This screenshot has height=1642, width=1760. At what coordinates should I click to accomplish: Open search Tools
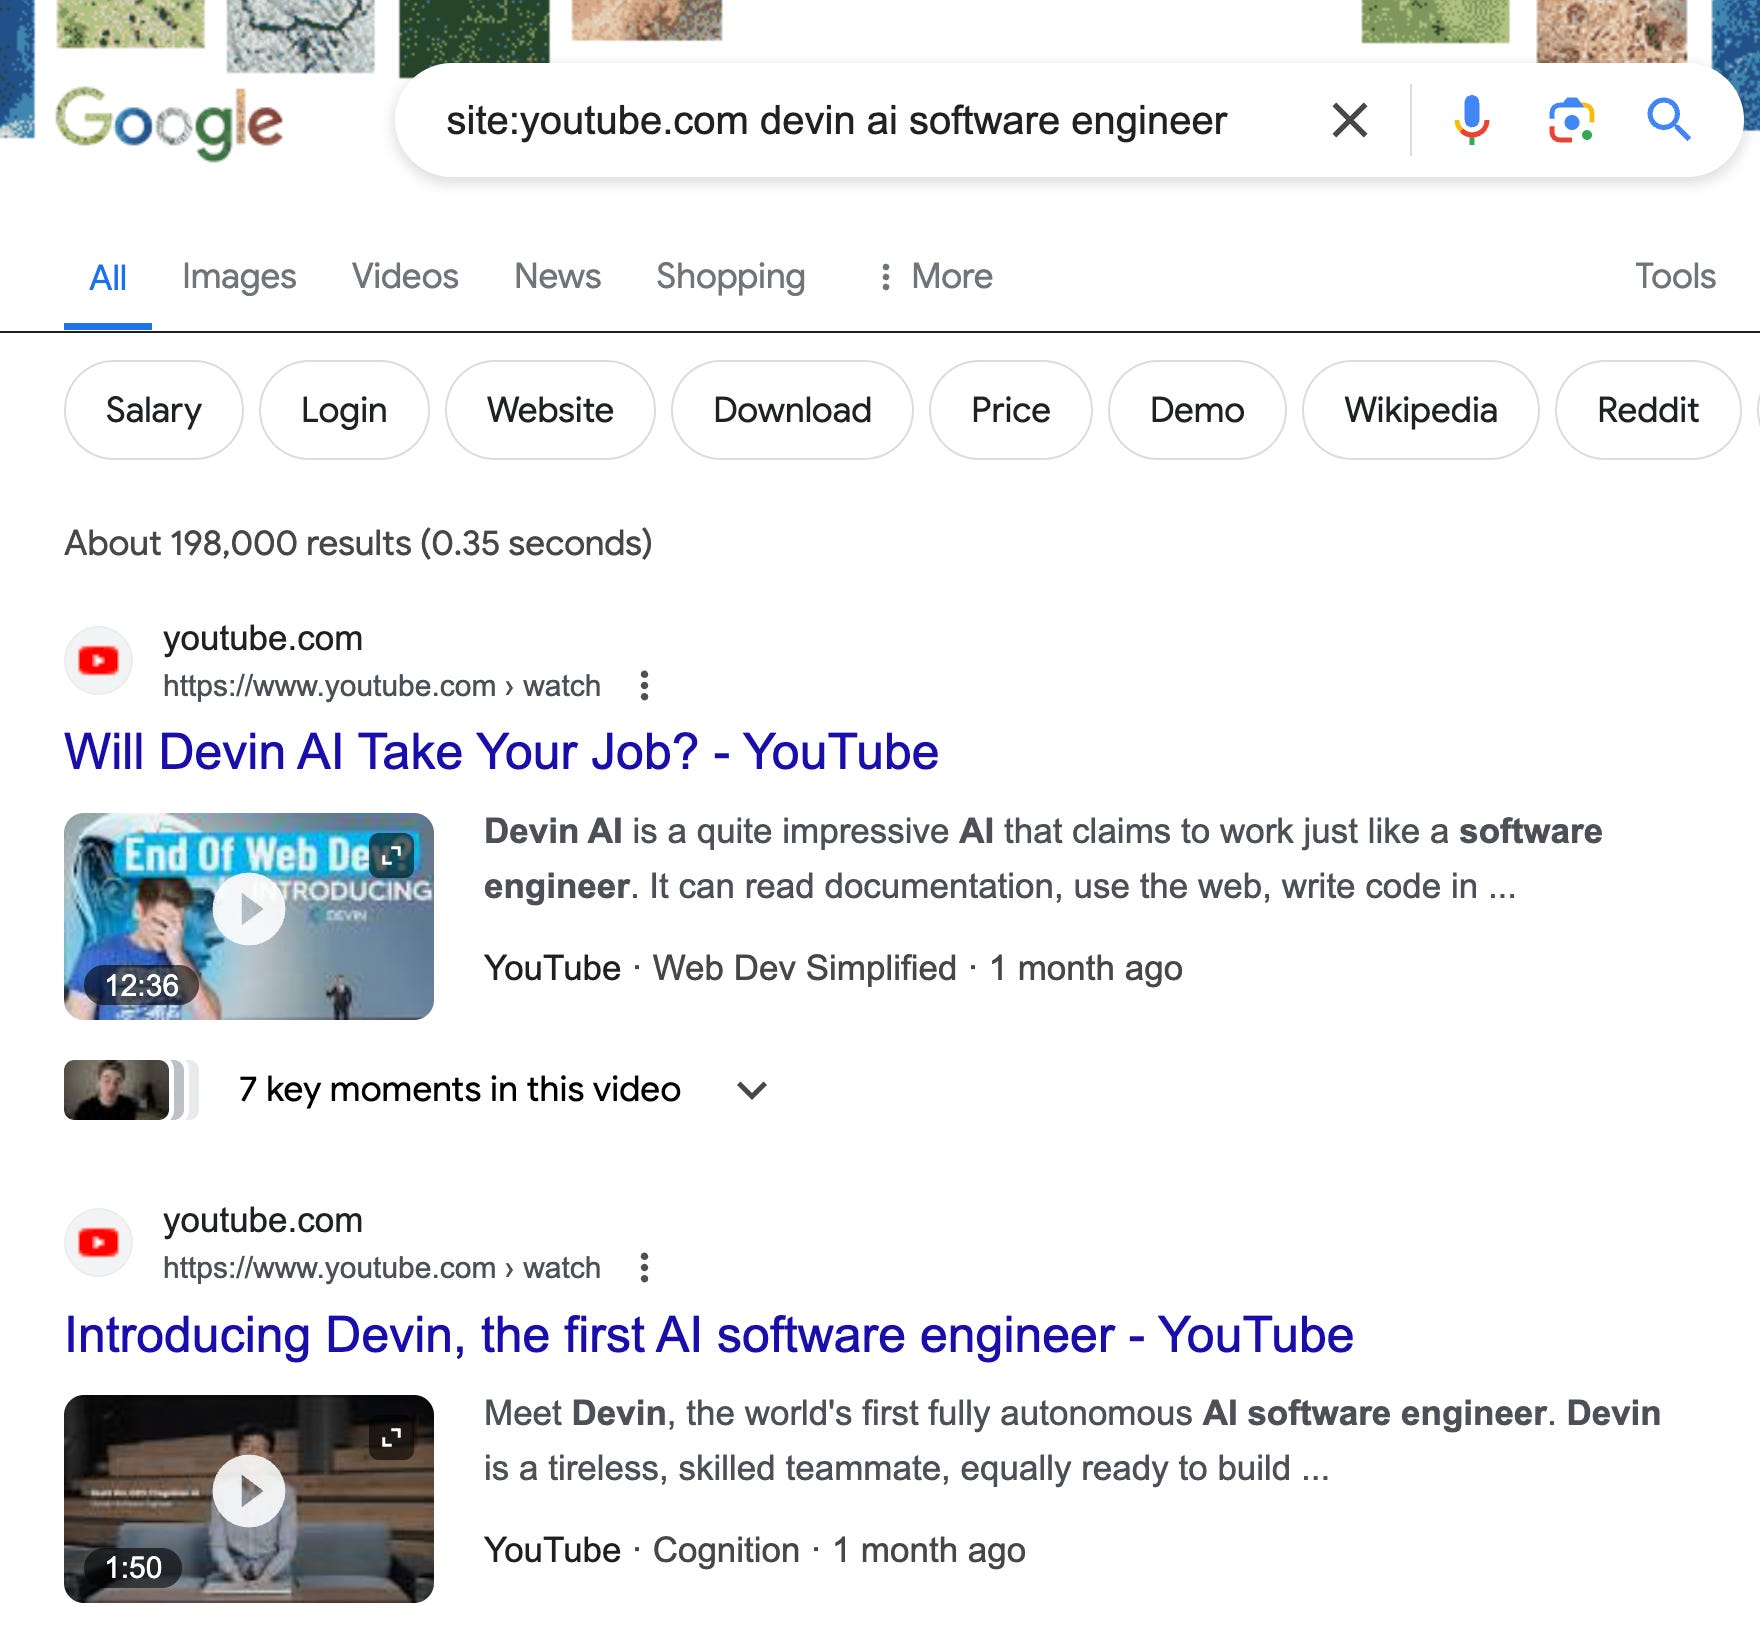pos(1675,276)
